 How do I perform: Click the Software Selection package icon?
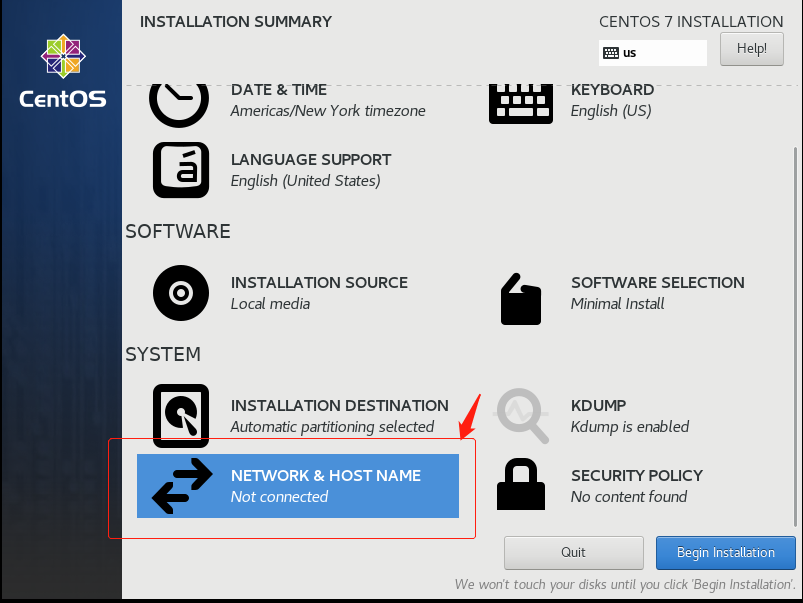[520, 298]
